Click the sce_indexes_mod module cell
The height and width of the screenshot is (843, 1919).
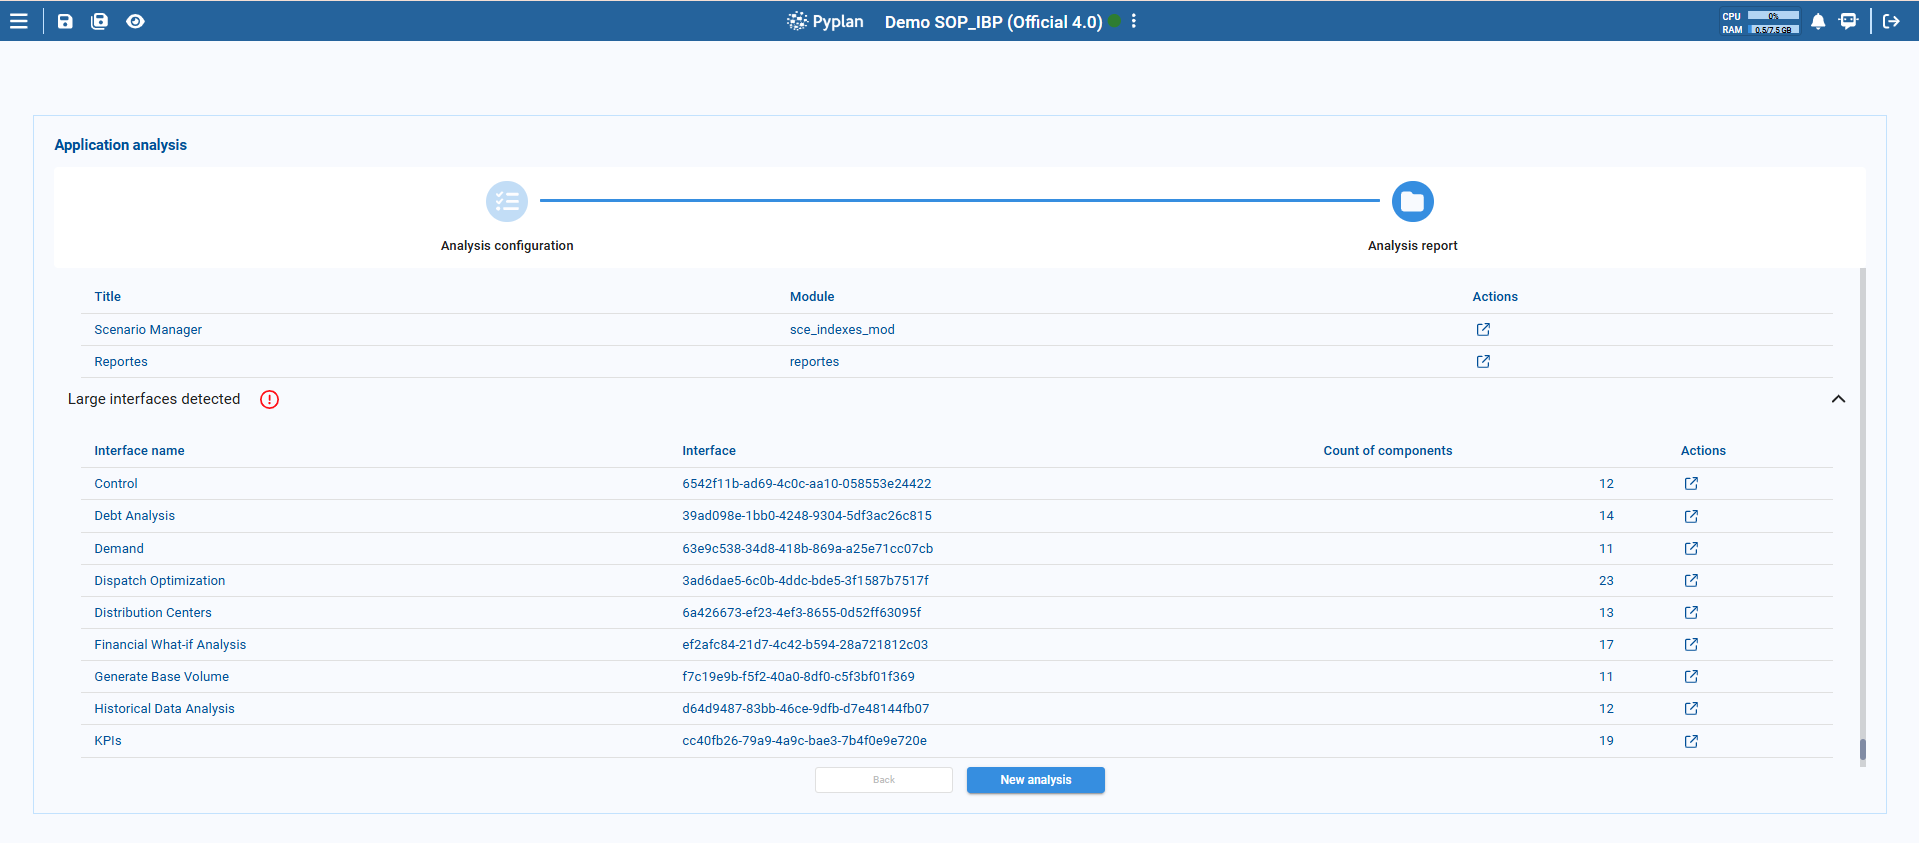842,330
